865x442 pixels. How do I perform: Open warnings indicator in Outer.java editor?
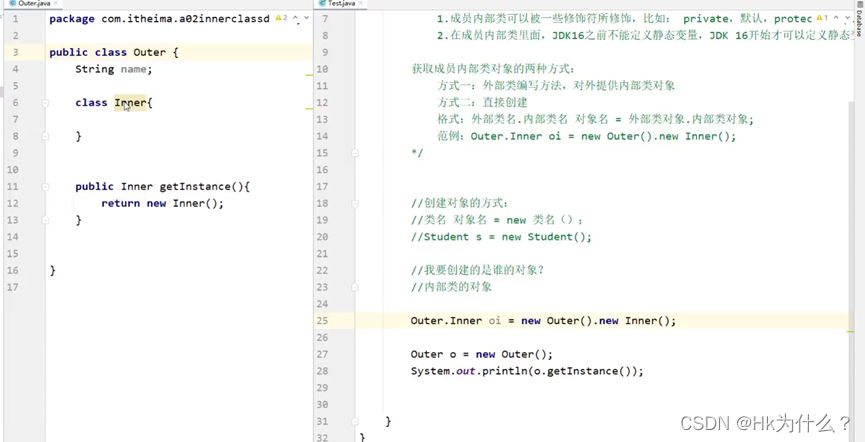click(281, 18)
